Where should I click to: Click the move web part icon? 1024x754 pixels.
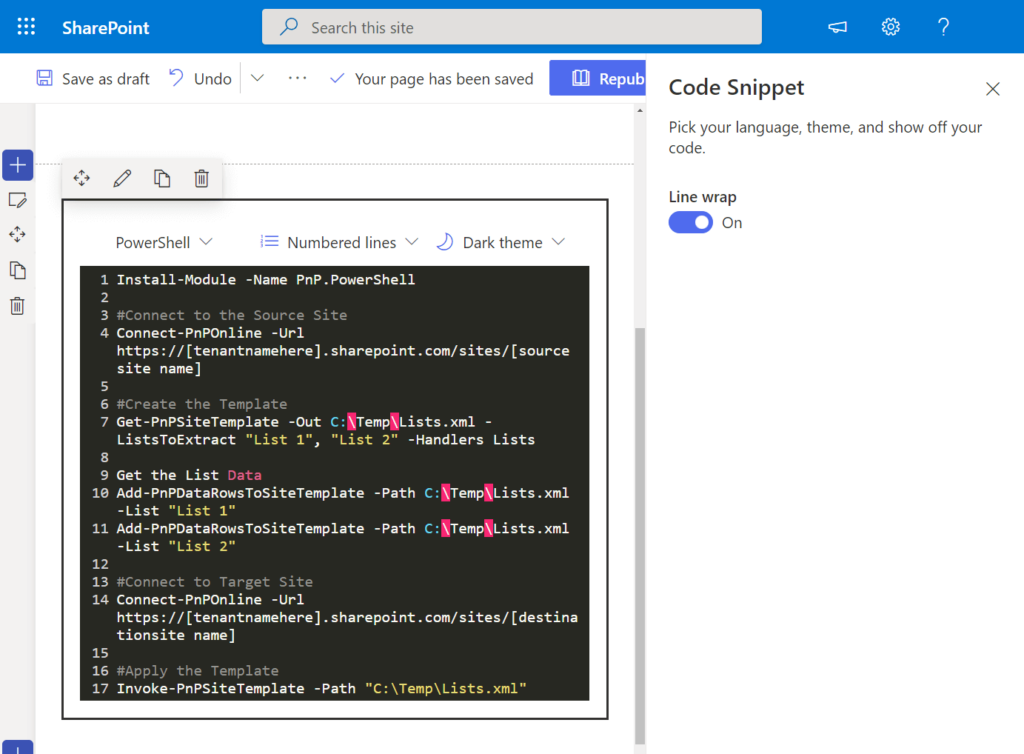coord(82,178)
